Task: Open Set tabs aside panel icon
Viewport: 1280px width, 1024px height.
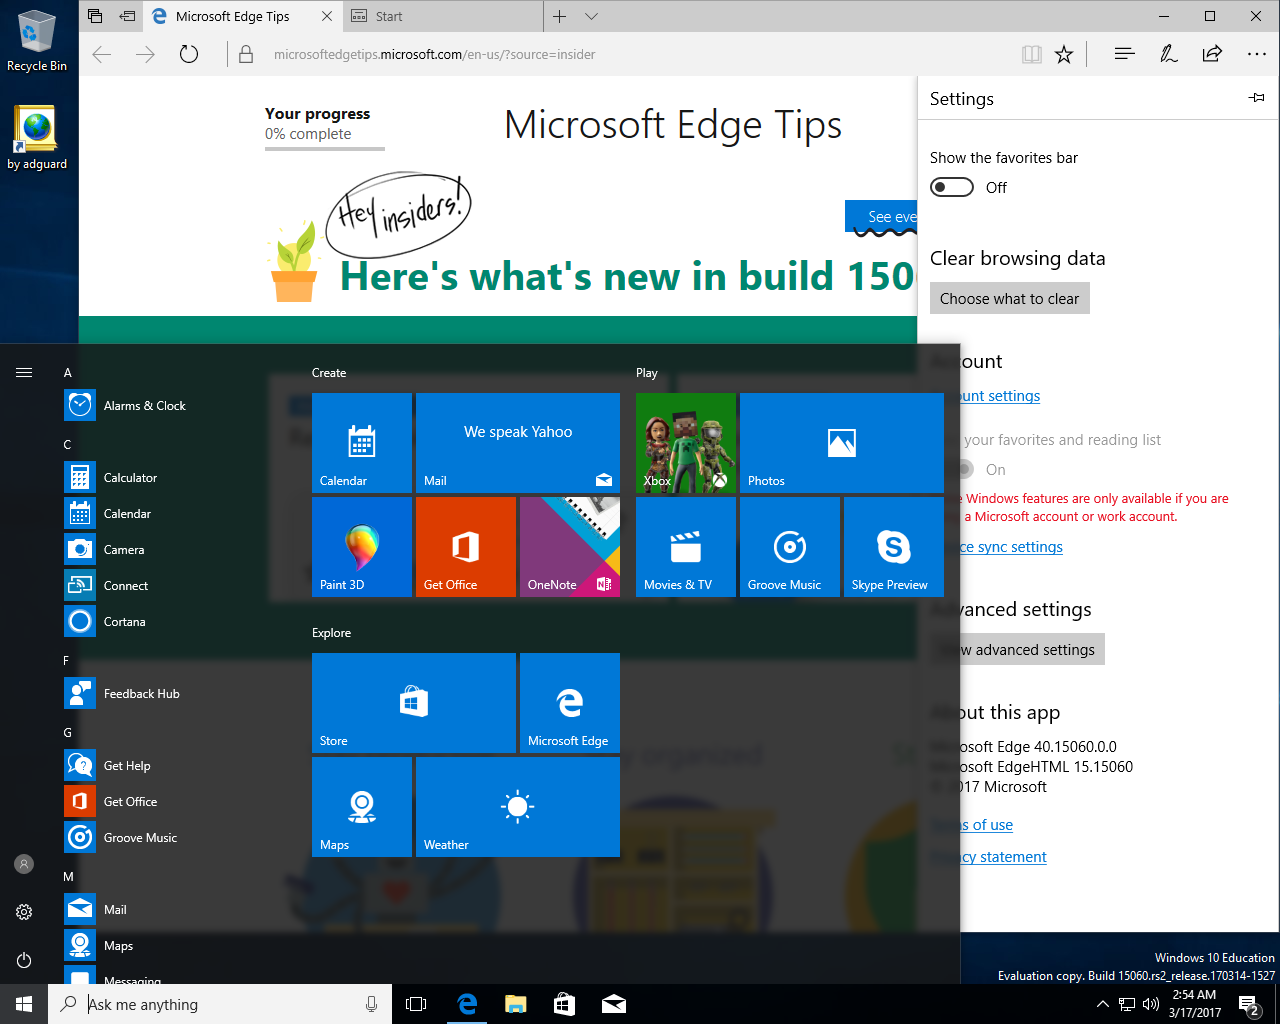Action: [x=127, y=16]
